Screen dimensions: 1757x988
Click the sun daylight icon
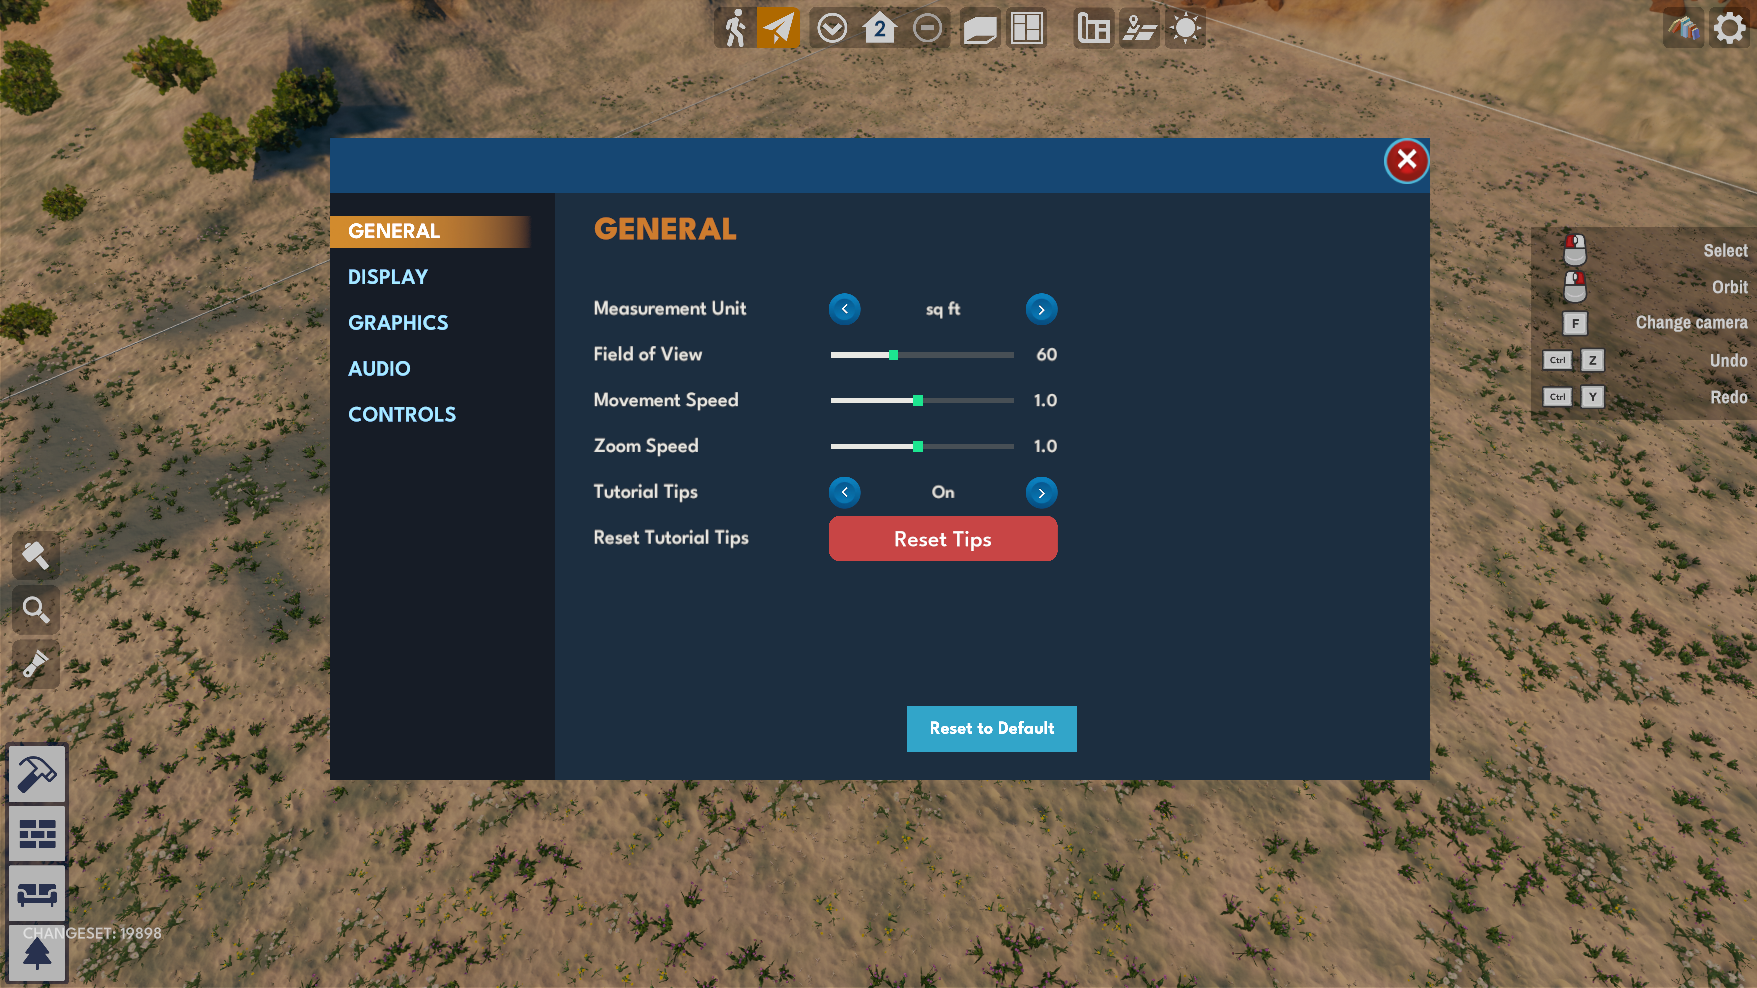(x=1185, y=28)
